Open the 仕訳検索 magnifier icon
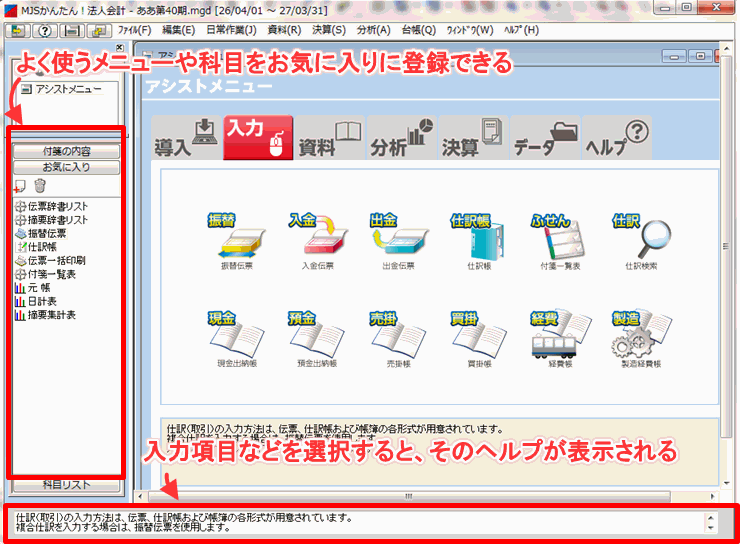 tap(641, 241)
